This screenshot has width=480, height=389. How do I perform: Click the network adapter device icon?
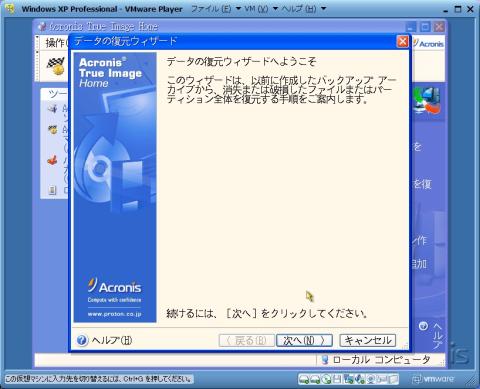click(x=349, y=379)
